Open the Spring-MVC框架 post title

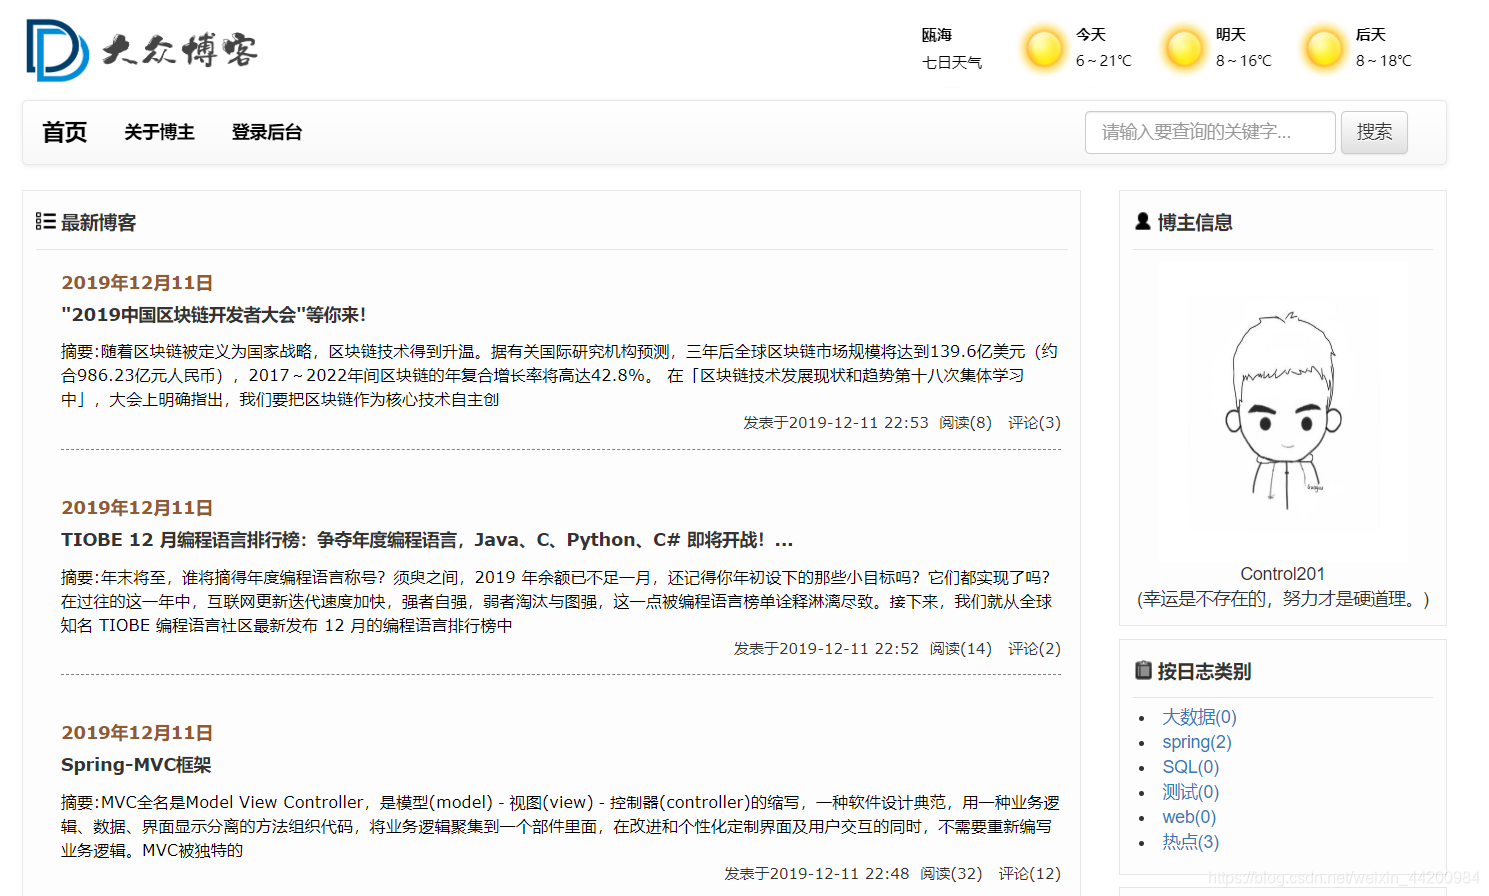coord(136,765)
